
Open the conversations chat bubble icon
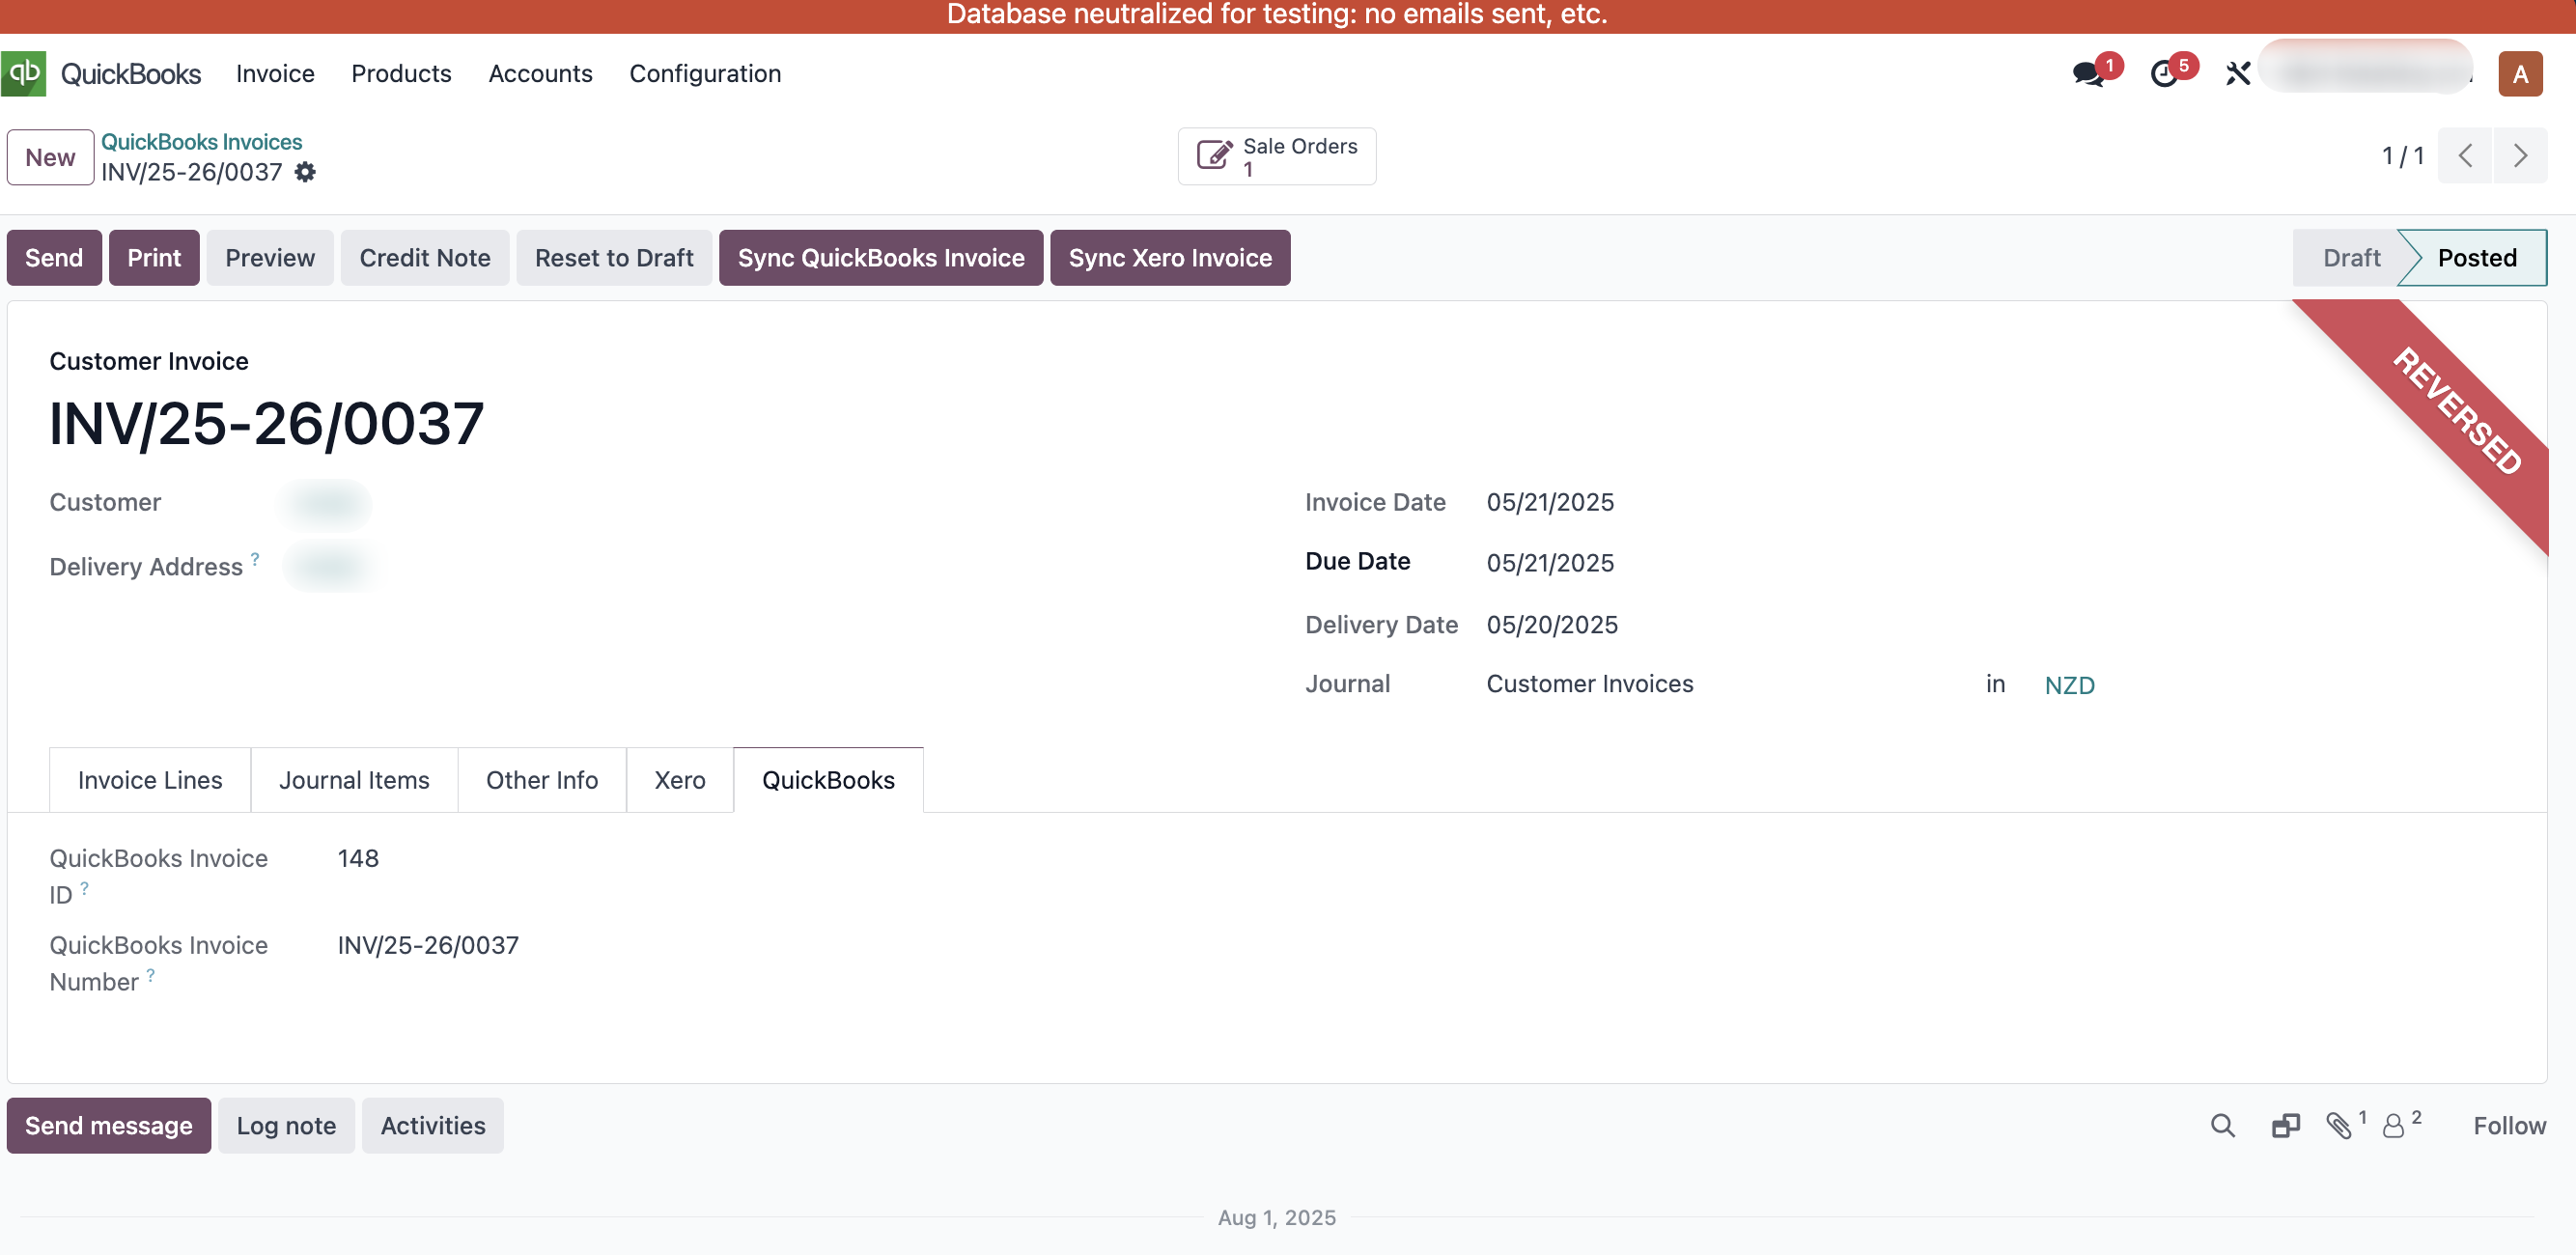coord(2088,74)
